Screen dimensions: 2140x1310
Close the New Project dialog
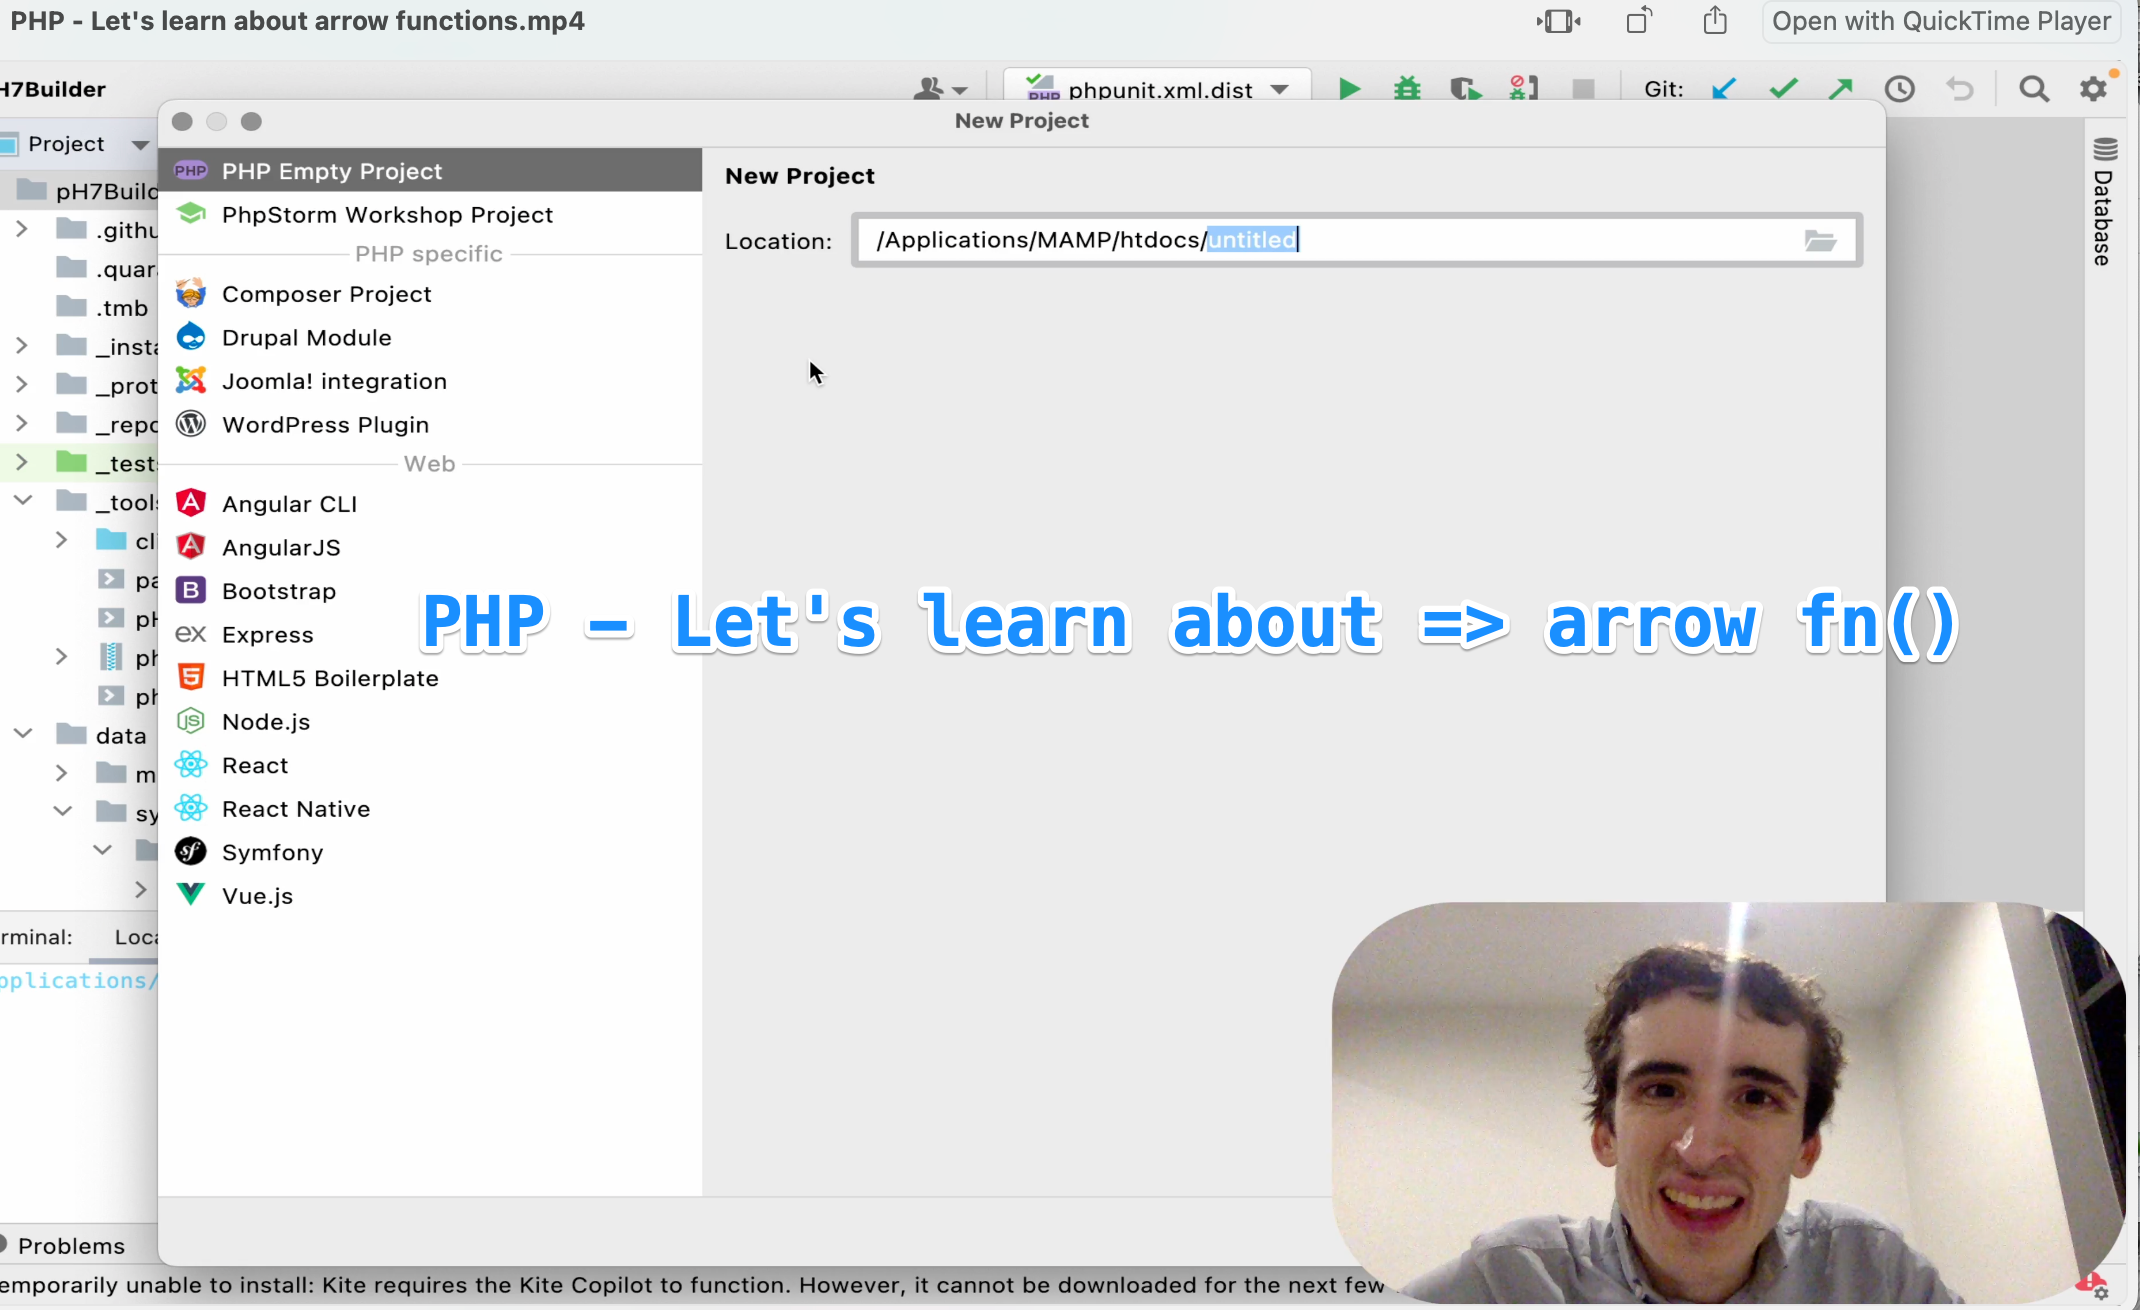pyautogui.click(x=182, y=121)
